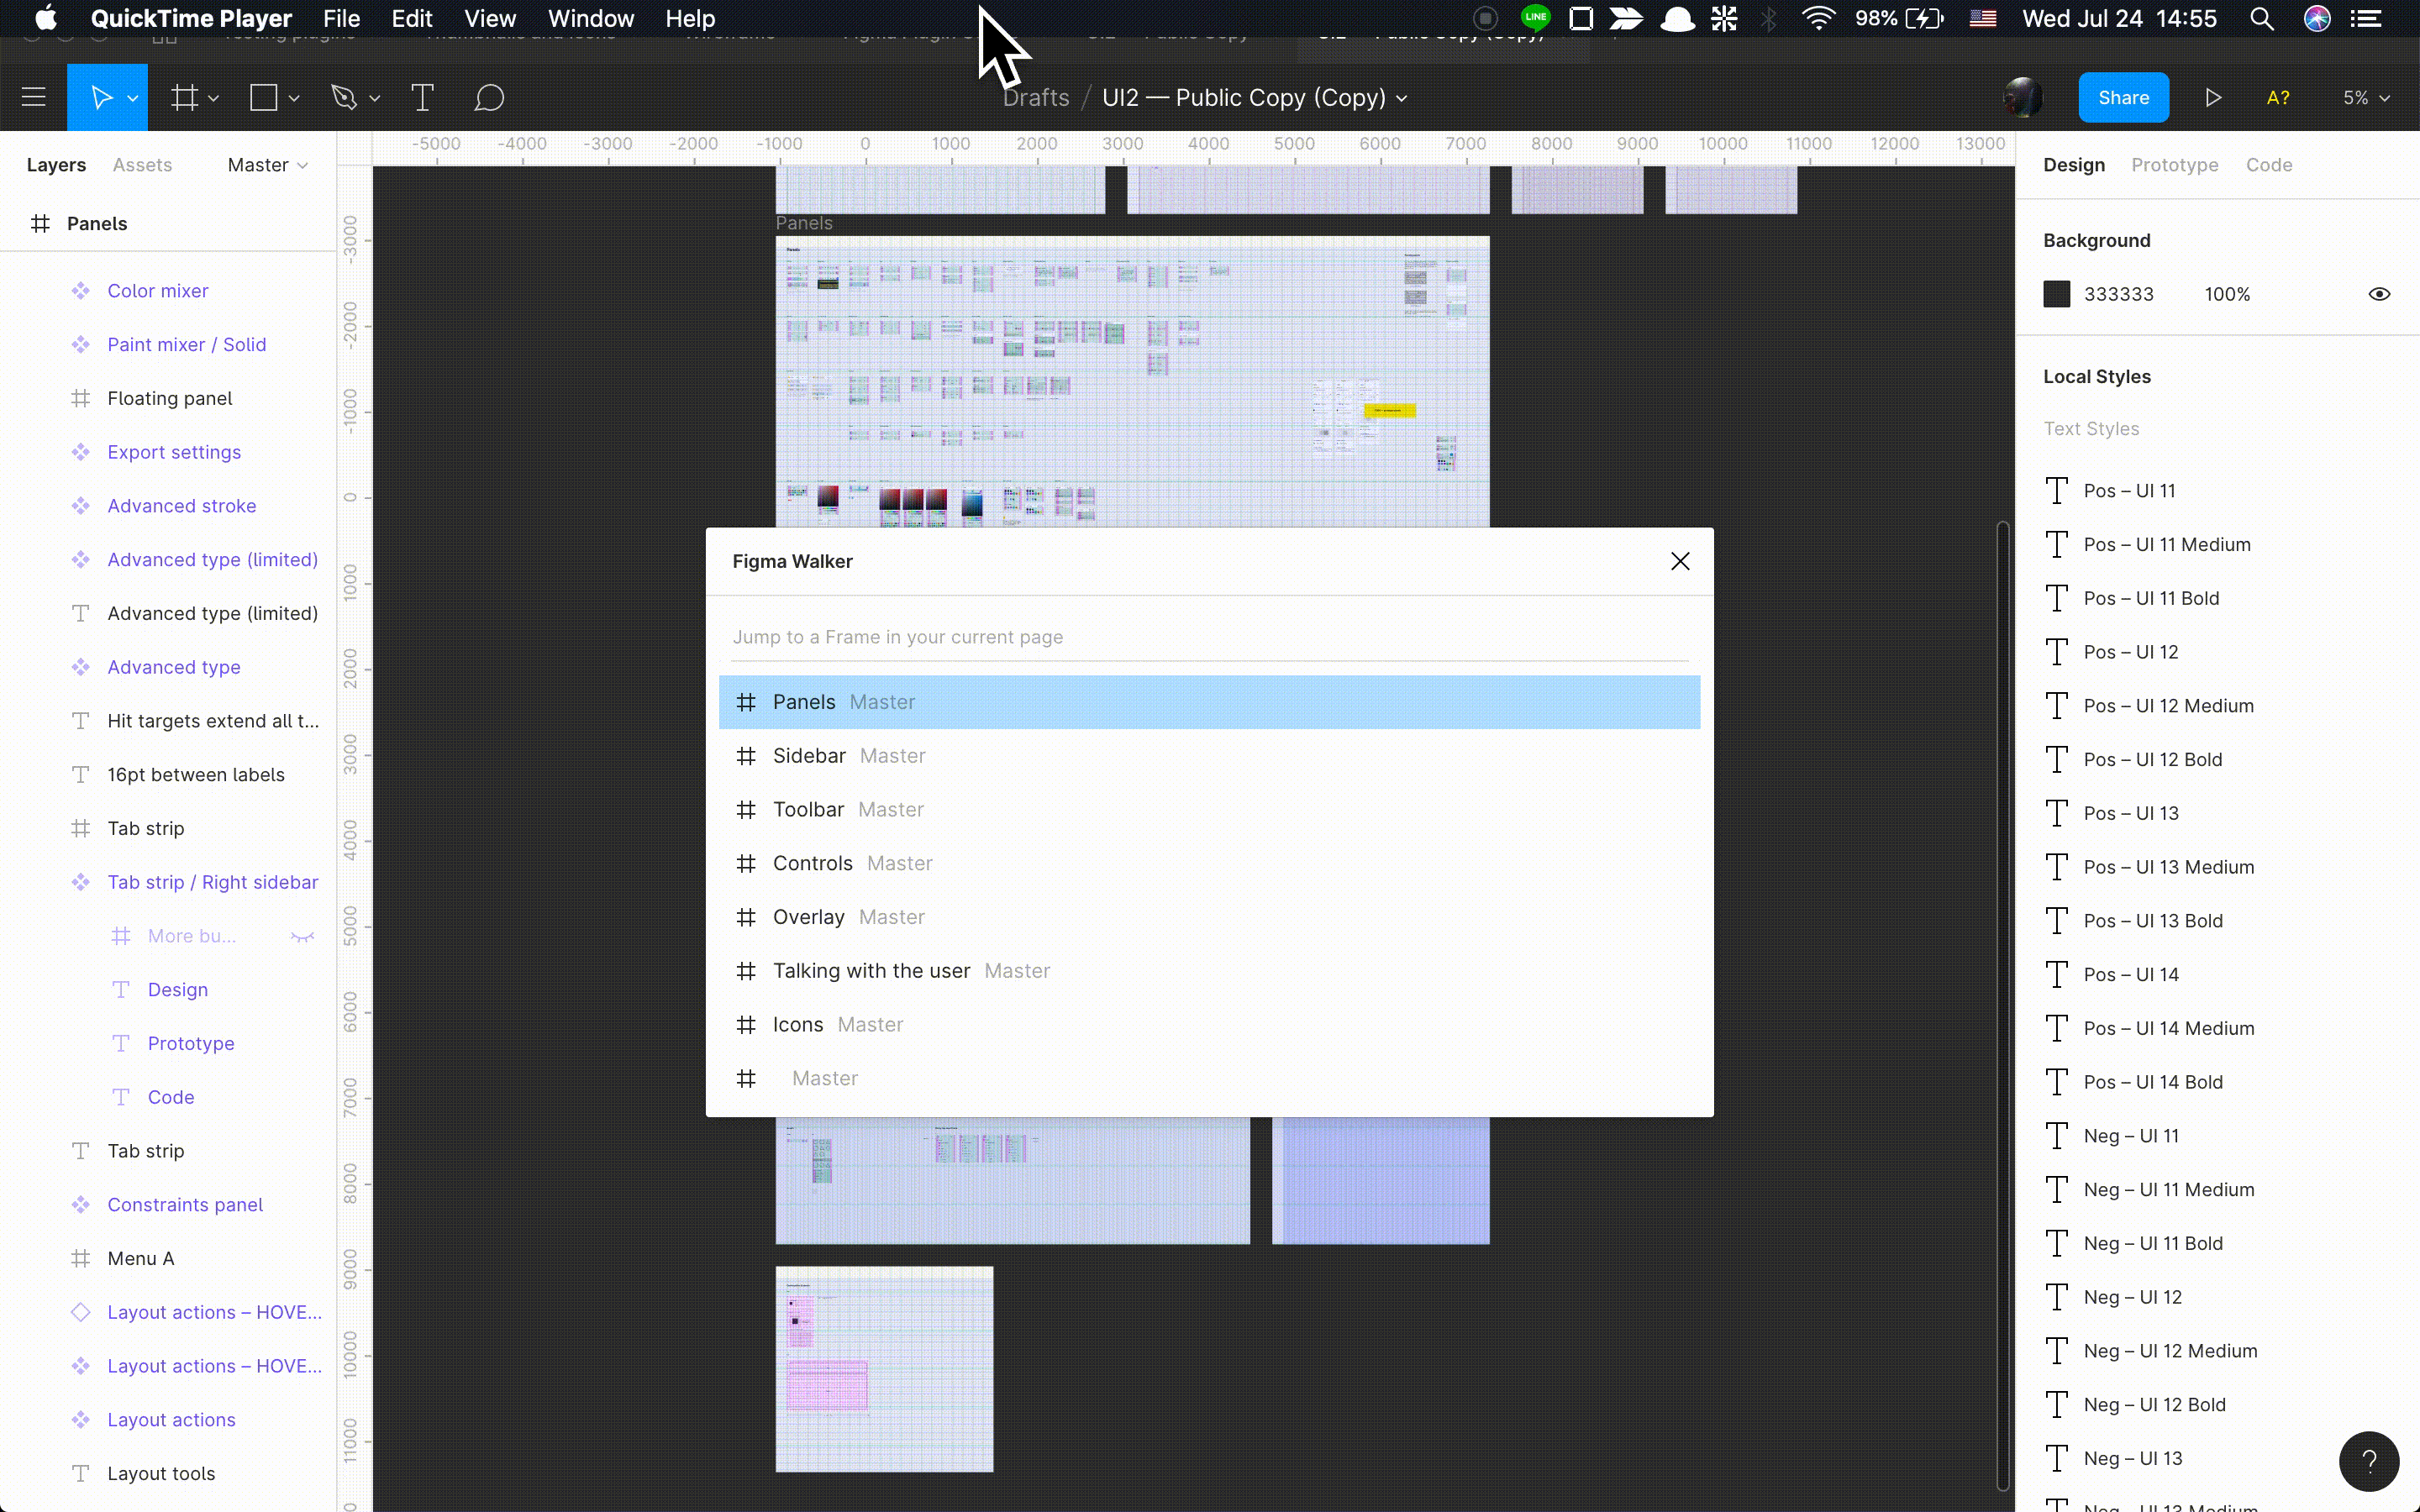This screenshot has width=2420, height=1512.
Task: Expand the file name dropdown chevron
Action: coord(1402,99)
